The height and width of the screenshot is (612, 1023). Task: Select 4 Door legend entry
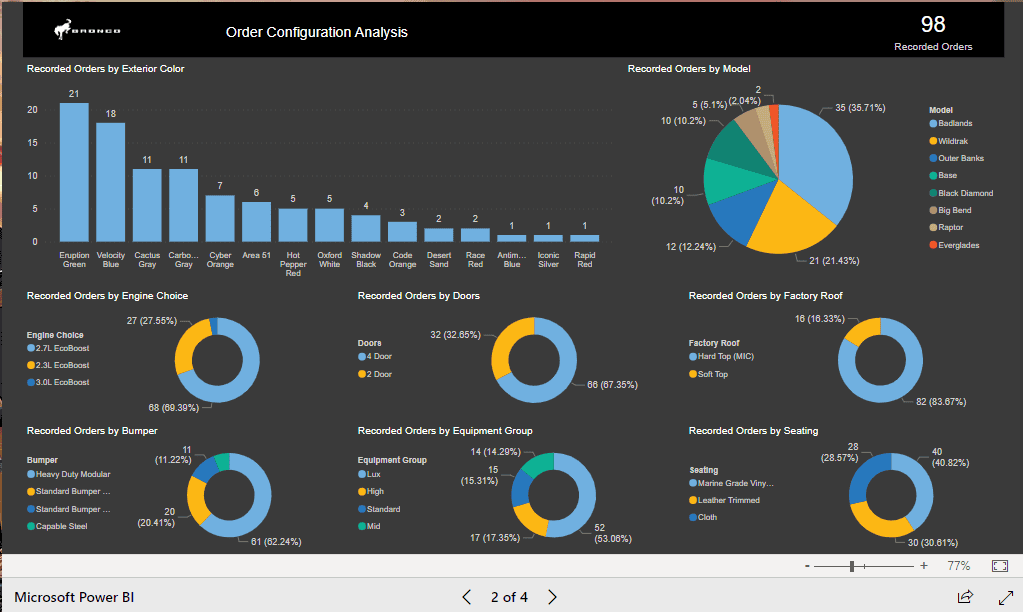[x=375, y=356]
